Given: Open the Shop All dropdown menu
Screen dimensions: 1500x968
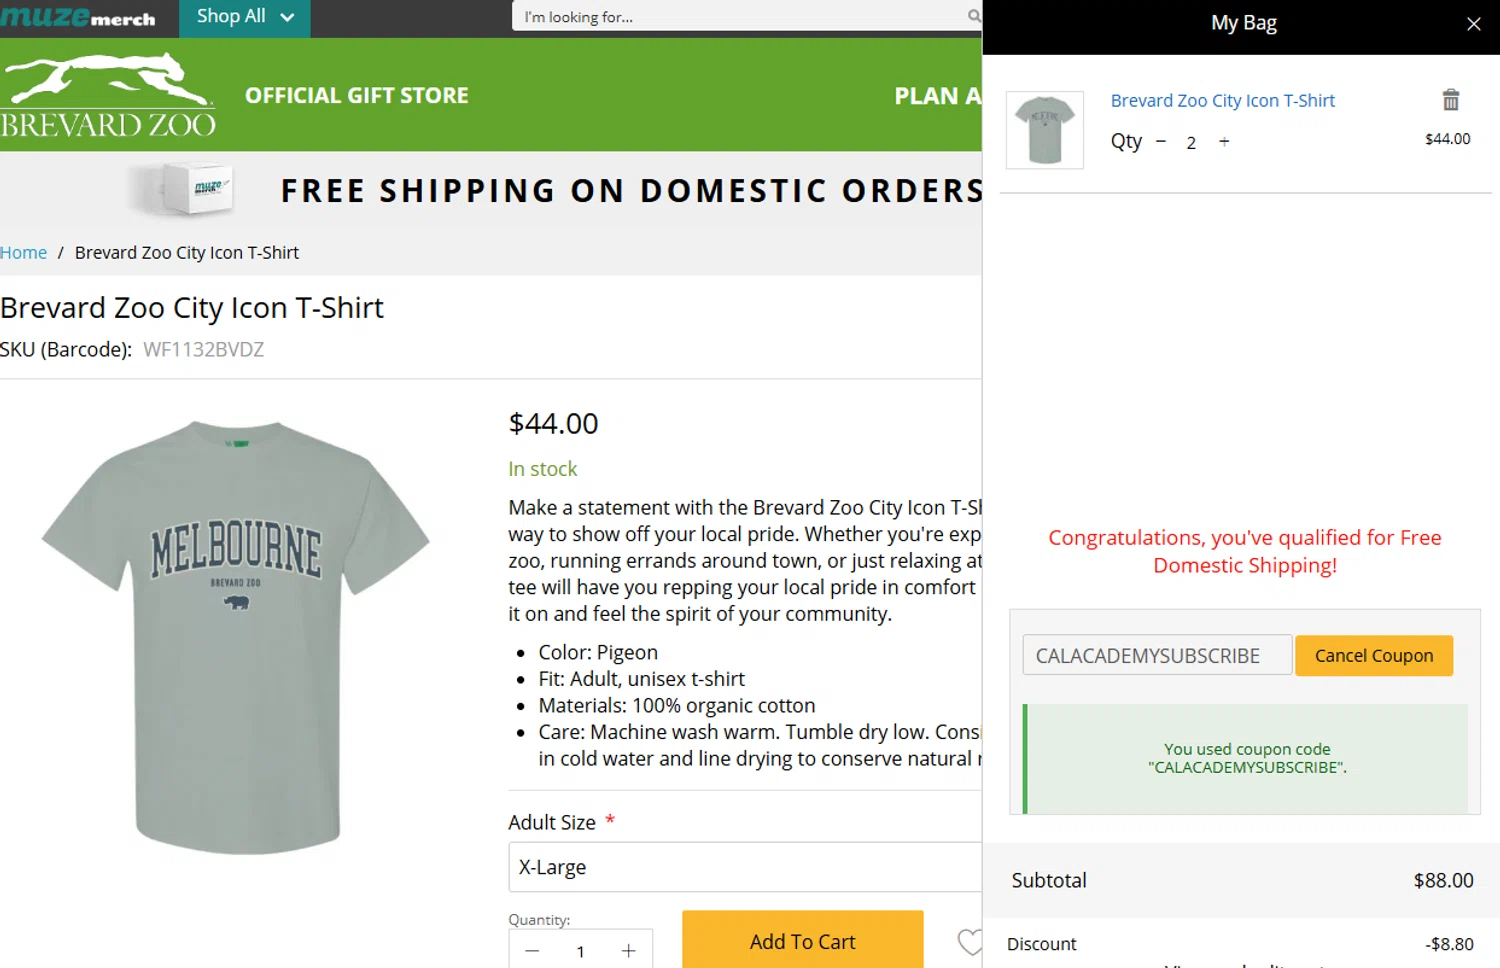Looking at the screenshot, I should (245, 17).
